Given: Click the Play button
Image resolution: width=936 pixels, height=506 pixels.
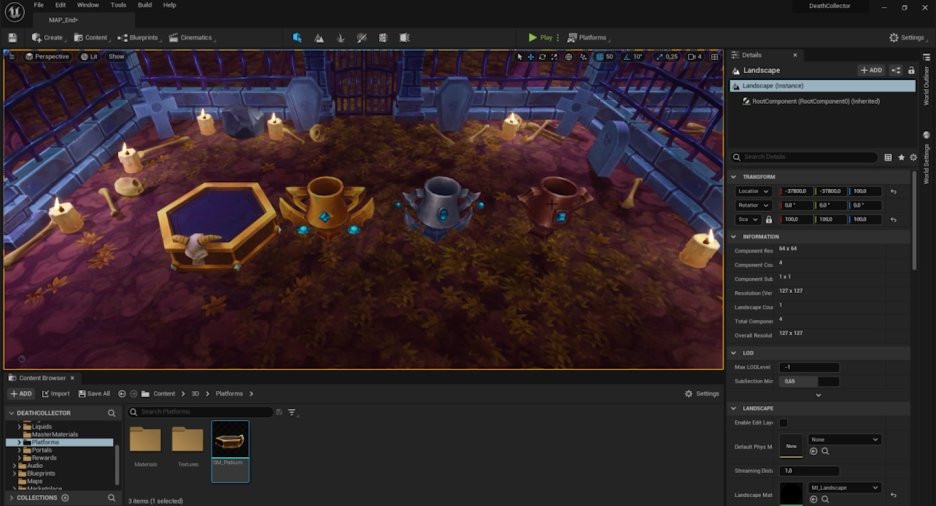Looking at the screenshot, I should 540,38.
